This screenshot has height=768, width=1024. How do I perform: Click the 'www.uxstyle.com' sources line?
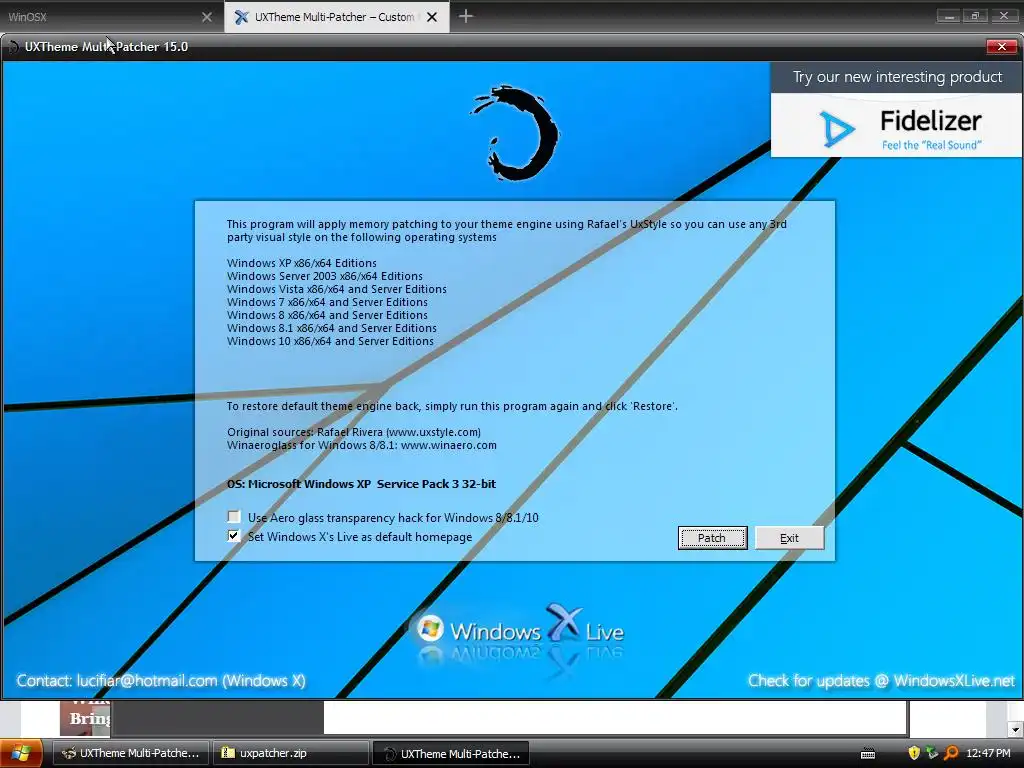(x=354, y=432)
